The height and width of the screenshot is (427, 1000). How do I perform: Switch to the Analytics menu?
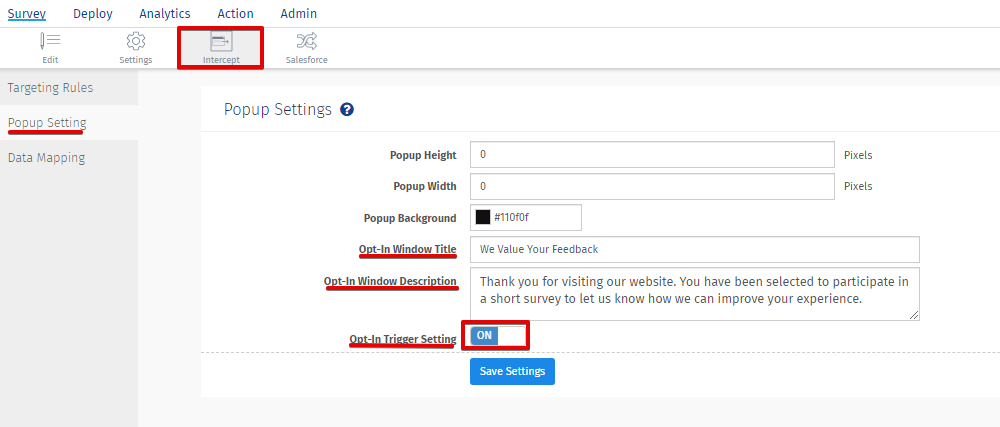point(165,14)
